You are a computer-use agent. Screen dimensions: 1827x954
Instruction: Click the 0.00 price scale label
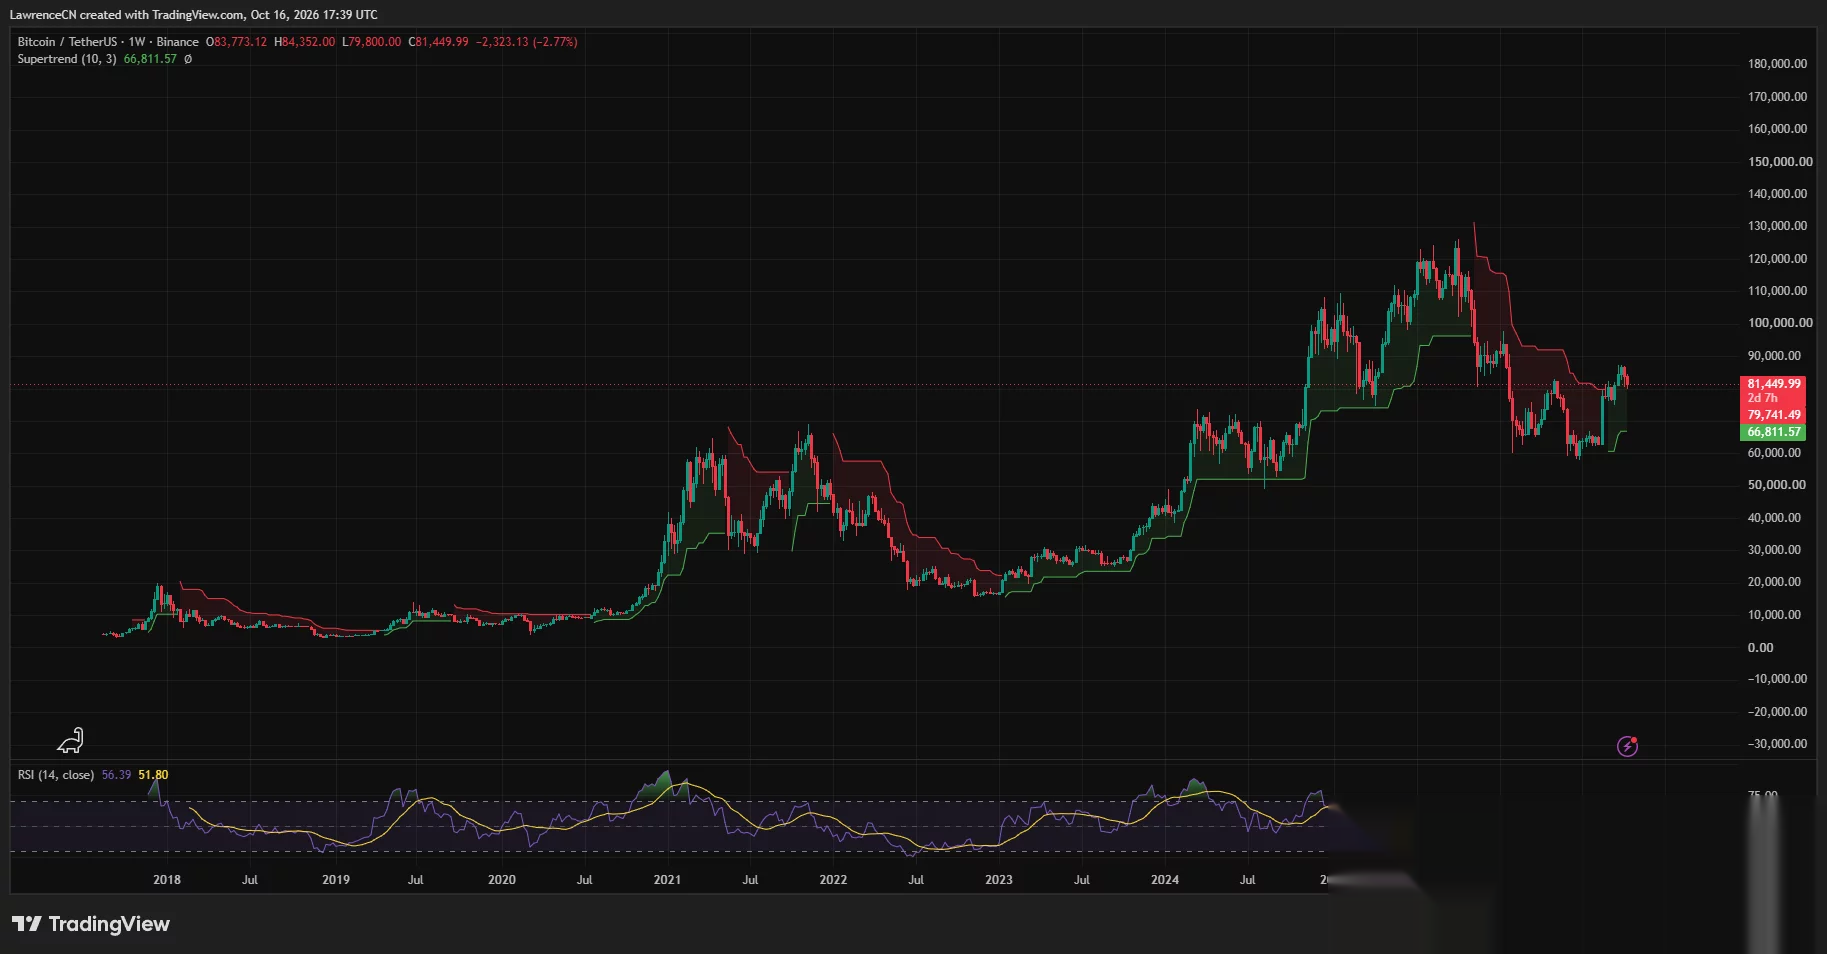point(1761,648)
